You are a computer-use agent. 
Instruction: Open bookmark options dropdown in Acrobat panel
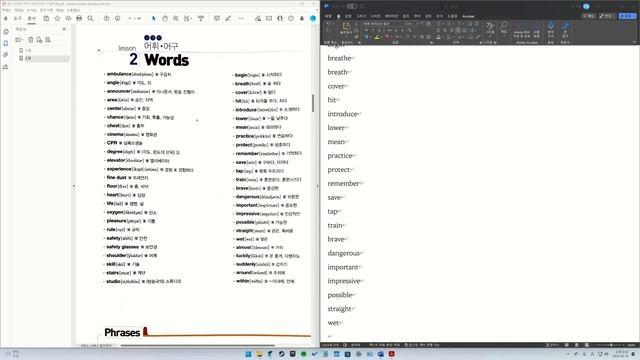click(x=19, y=40)
